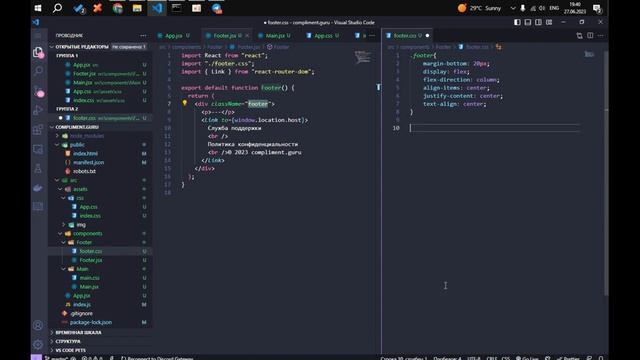
Task: Collapse the src folder
Action: [58, 180]
